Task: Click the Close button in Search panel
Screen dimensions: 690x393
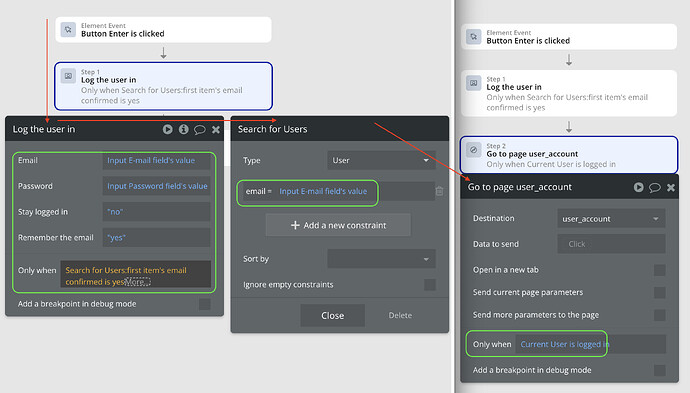Action: 333,316
